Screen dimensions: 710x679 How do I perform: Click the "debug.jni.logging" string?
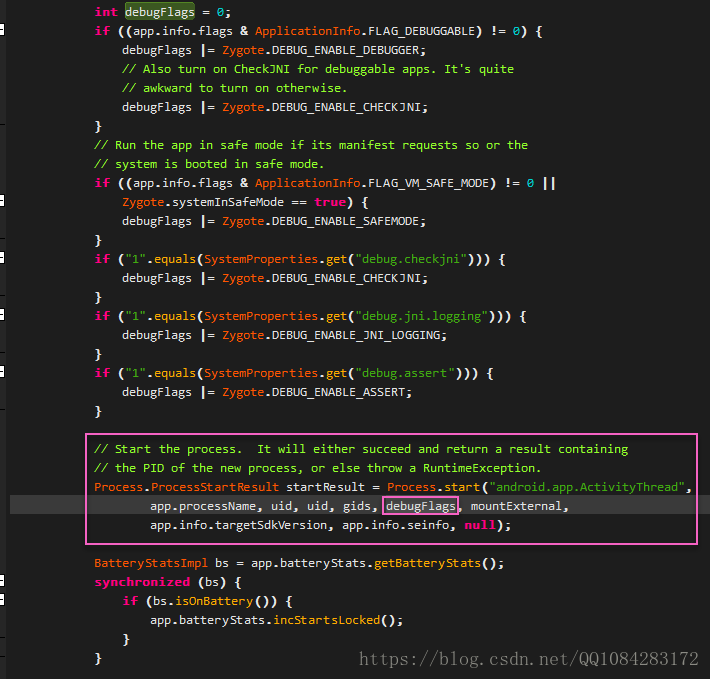tap(422, 316)
